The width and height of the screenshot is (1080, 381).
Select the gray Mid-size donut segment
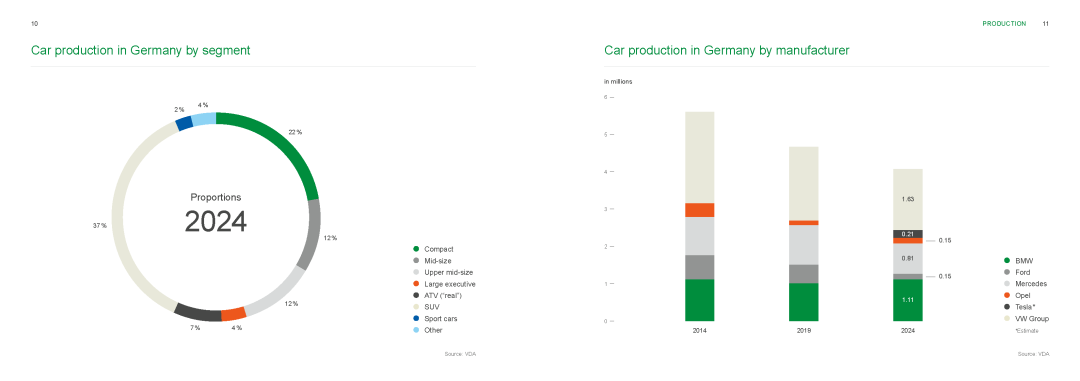point(312,235)
